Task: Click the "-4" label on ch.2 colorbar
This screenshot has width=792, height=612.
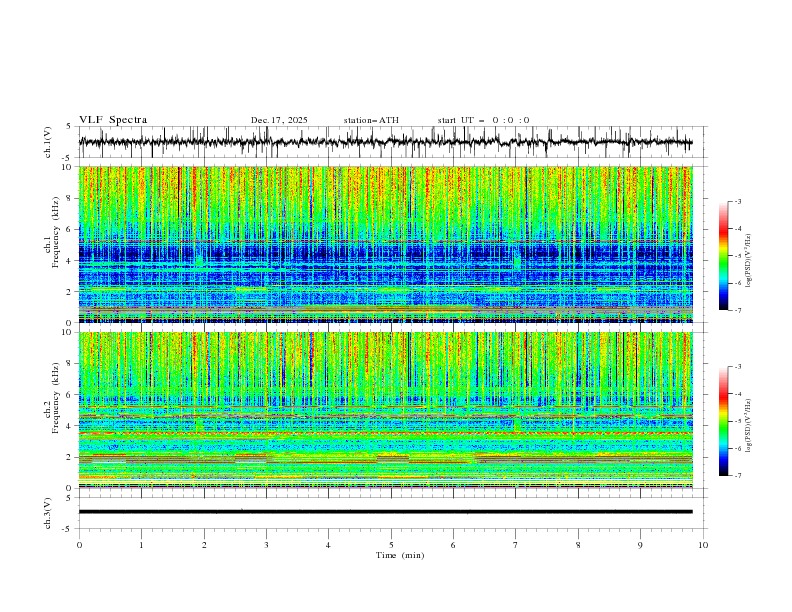Action: (738, 394)
